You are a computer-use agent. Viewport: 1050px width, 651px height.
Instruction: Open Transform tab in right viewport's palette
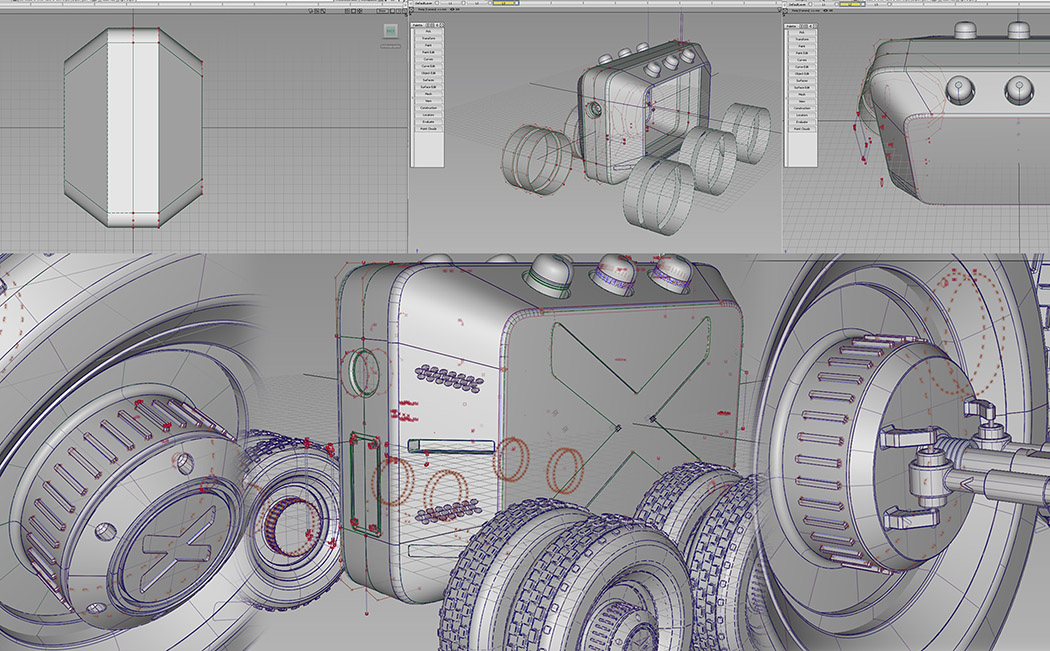[x=801, y=39]
